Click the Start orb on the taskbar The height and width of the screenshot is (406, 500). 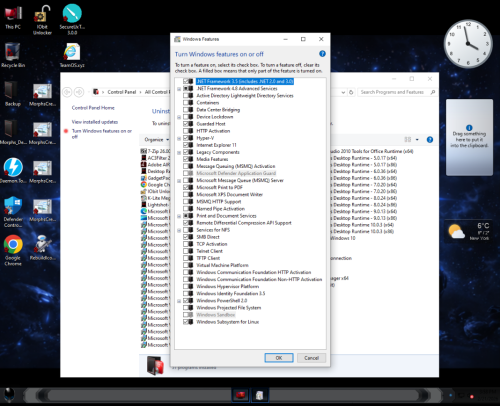point(10,395)
